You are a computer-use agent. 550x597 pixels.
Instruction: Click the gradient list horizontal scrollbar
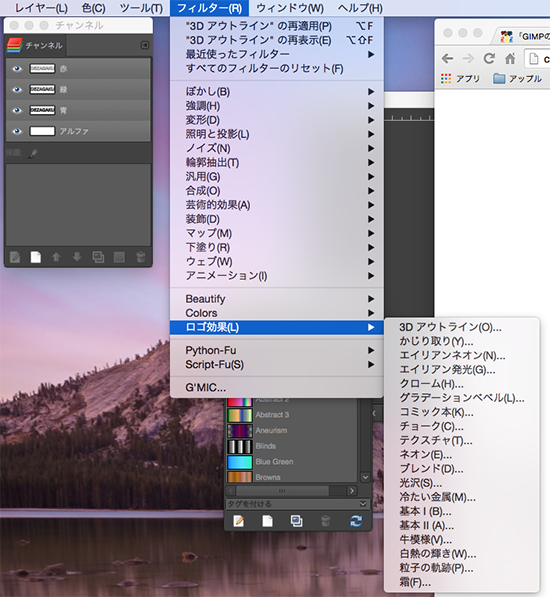click(x=282, y=491)
